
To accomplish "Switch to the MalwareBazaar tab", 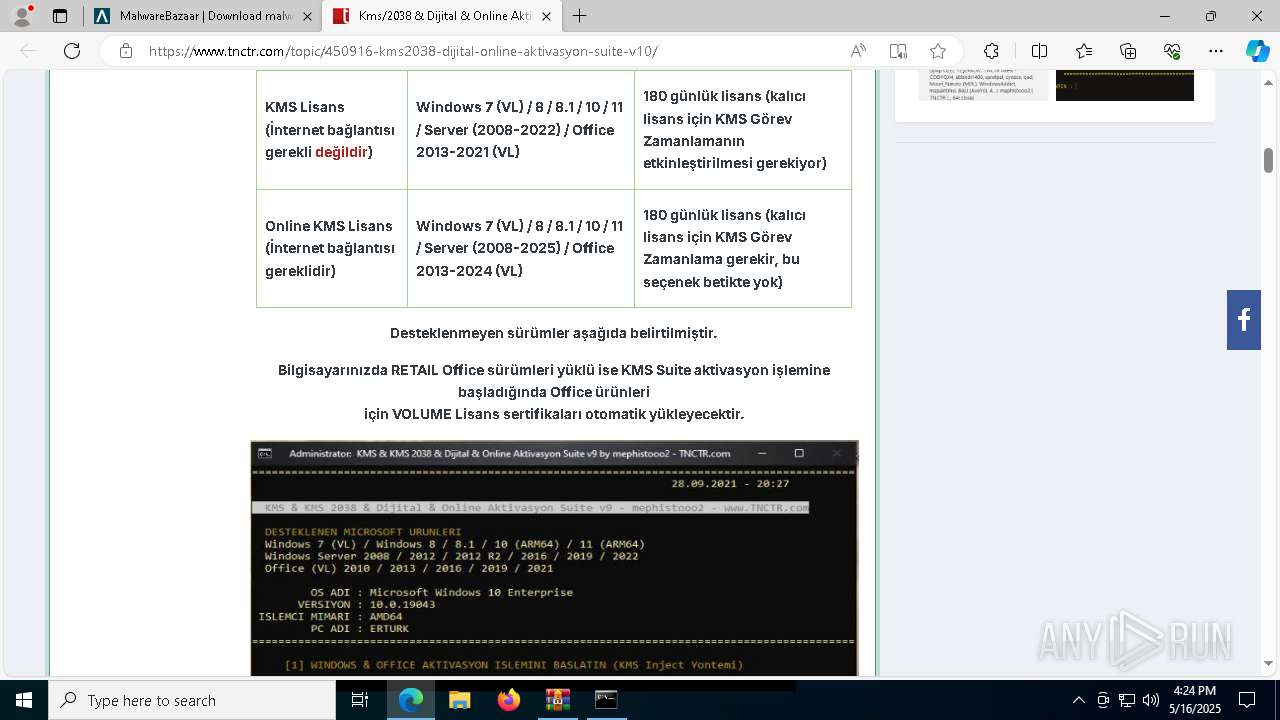I will point(202,16).
